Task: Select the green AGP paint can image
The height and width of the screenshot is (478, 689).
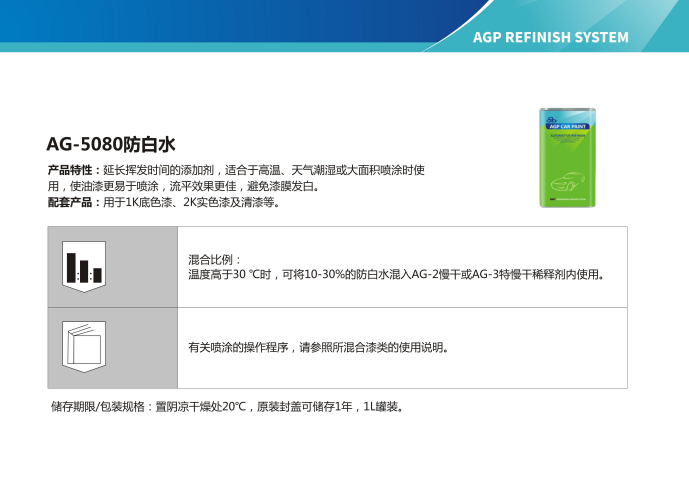Action: coord(567,158)
